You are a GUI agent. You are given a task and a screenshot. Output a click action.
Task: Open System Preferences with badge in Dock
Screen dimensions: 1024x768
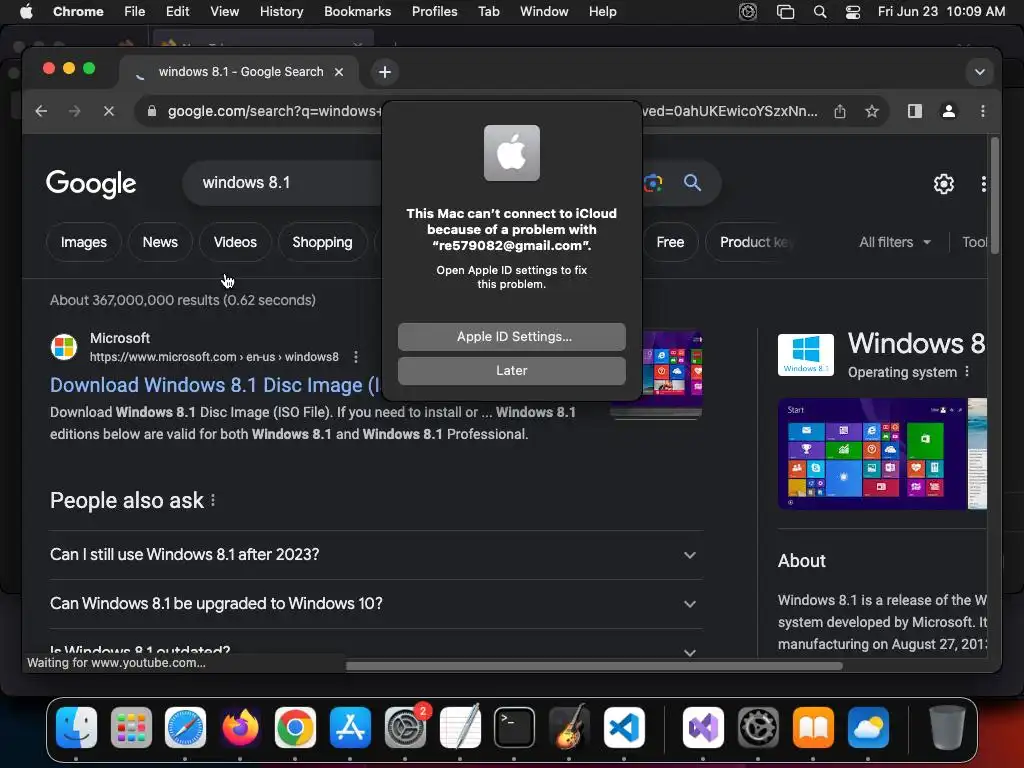pyautogui.click(x=405, y=728)
